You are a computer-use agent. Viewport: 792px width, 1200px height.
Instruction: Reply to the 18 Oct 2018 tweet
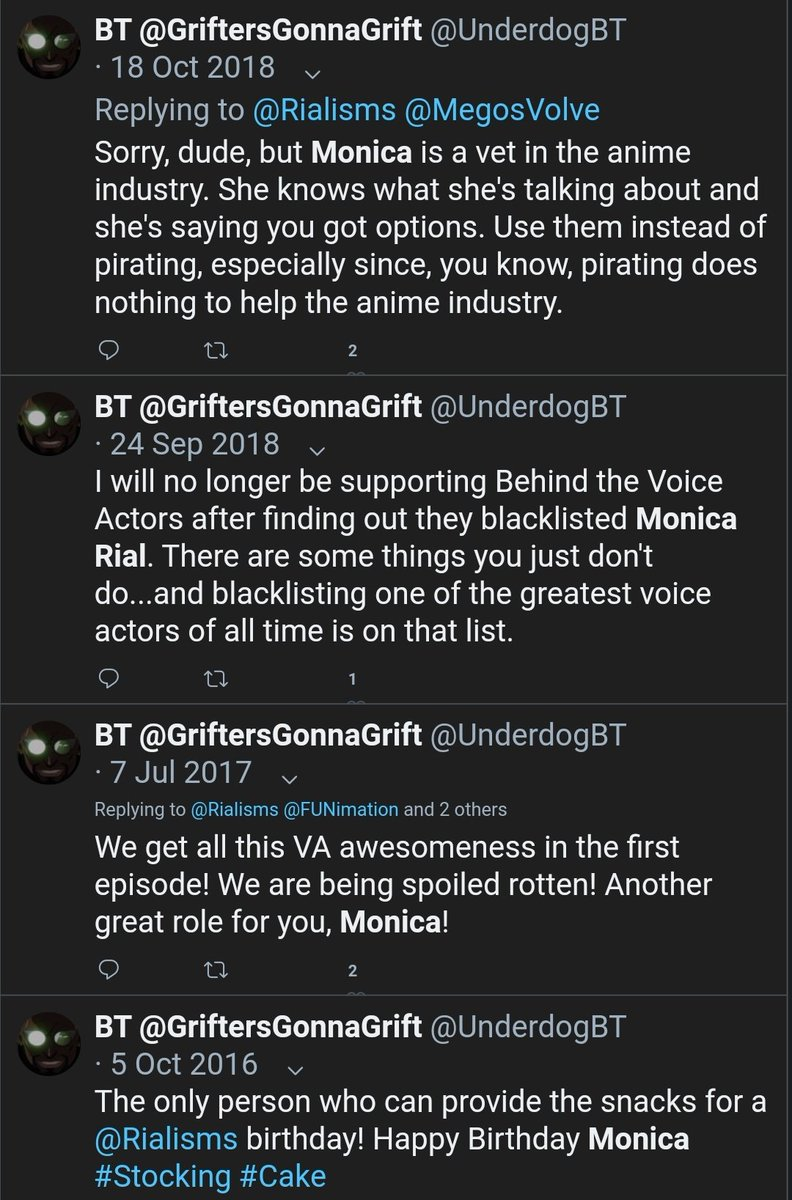coord(111,350)
